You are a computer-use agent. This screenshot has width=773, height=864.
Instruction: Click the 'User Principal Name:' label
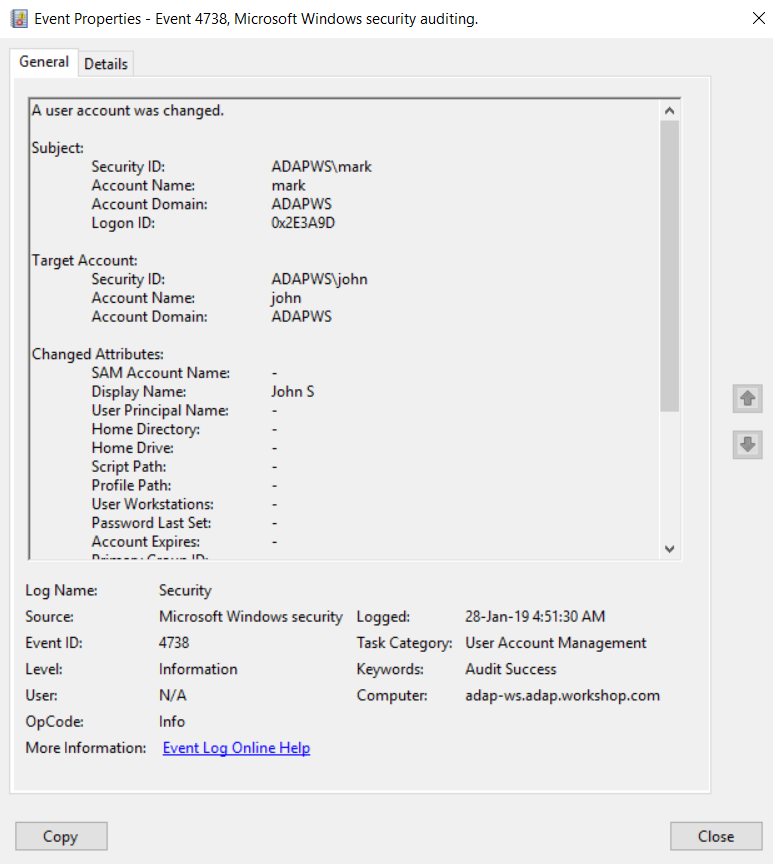point(160,411)
